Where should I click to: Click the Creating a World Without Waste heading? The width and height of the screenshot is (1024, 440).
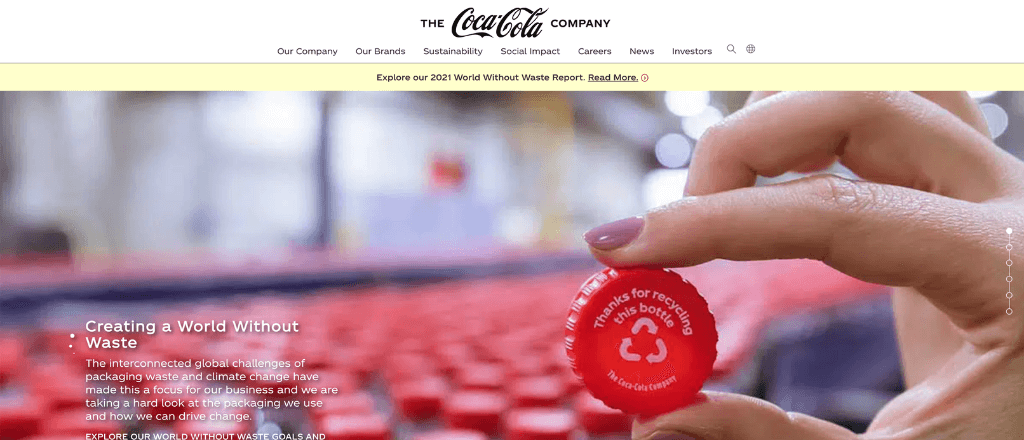click(192, 334)
